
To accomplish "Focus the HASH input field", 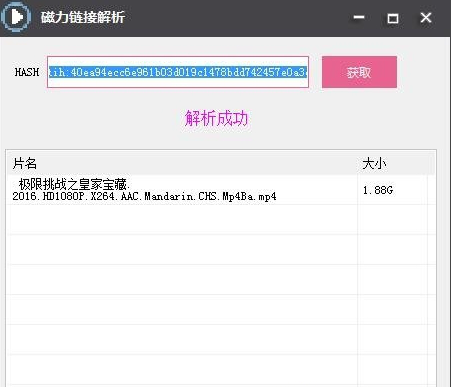I will coord(178,72).
